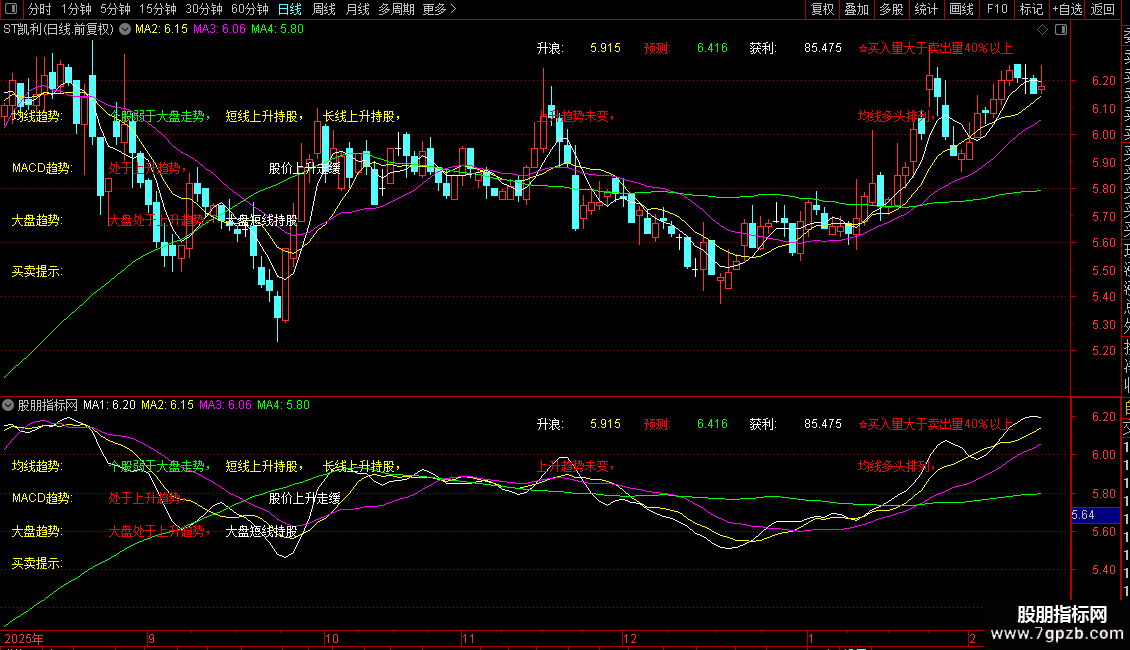
Task: Click 预测 value 6.416 in main chart
Action: click(x=712, y=48)
